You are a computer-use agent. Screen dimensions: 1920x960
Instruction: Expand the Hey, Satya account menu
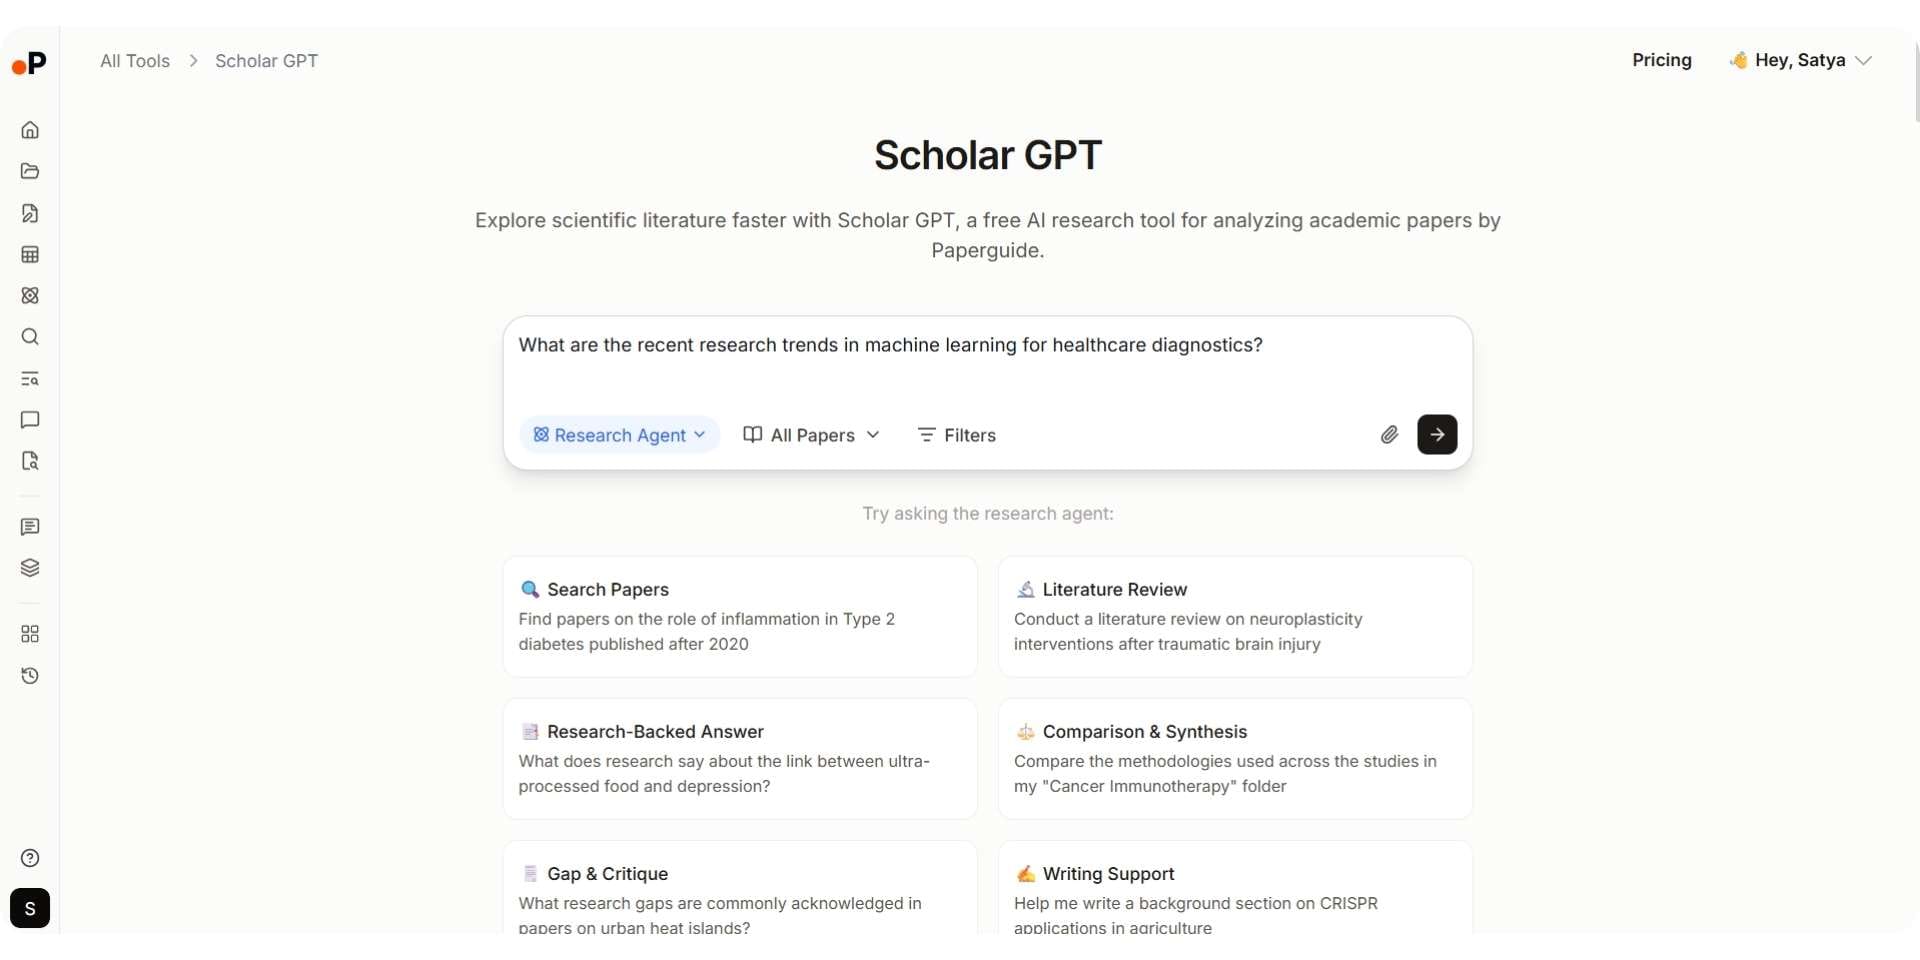[1800, 60]
